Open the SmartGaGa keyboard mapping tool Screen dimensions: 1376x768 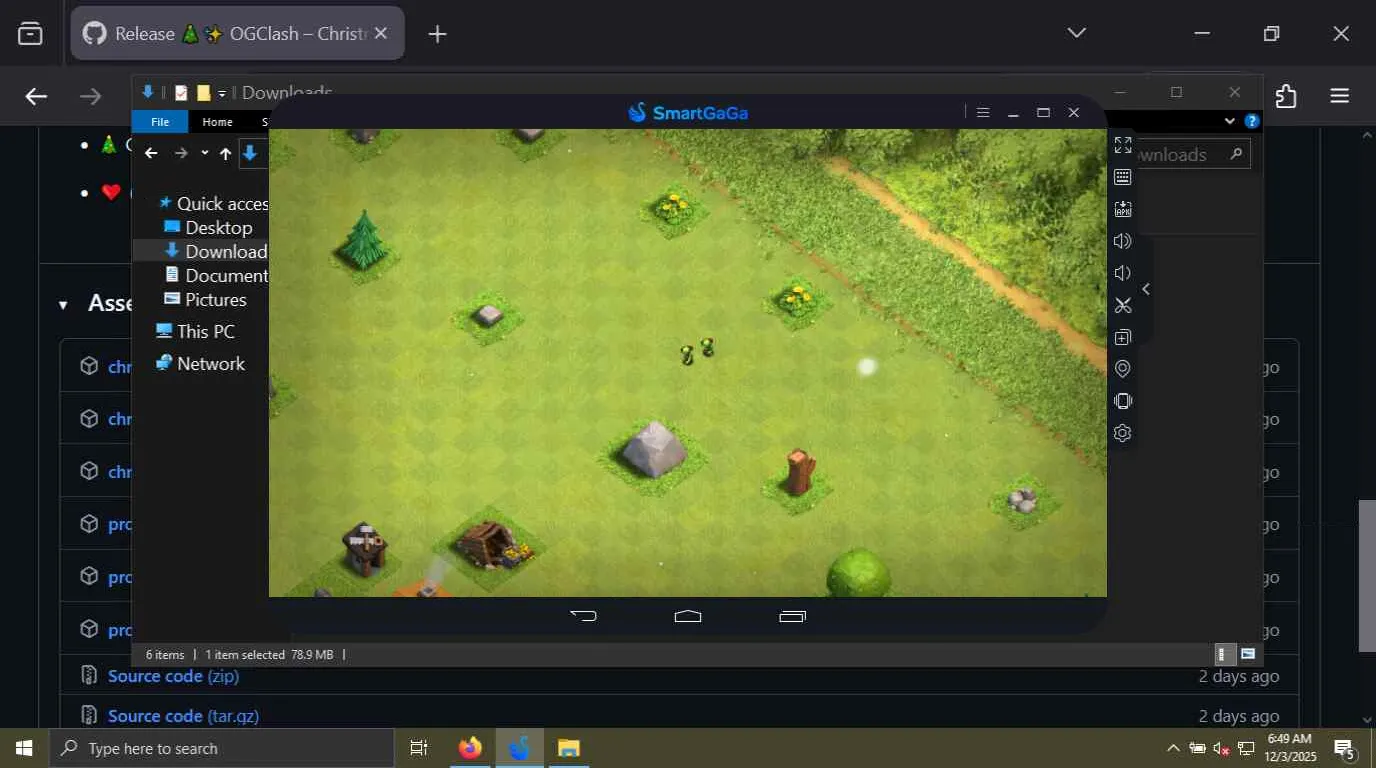(1123, 177)
